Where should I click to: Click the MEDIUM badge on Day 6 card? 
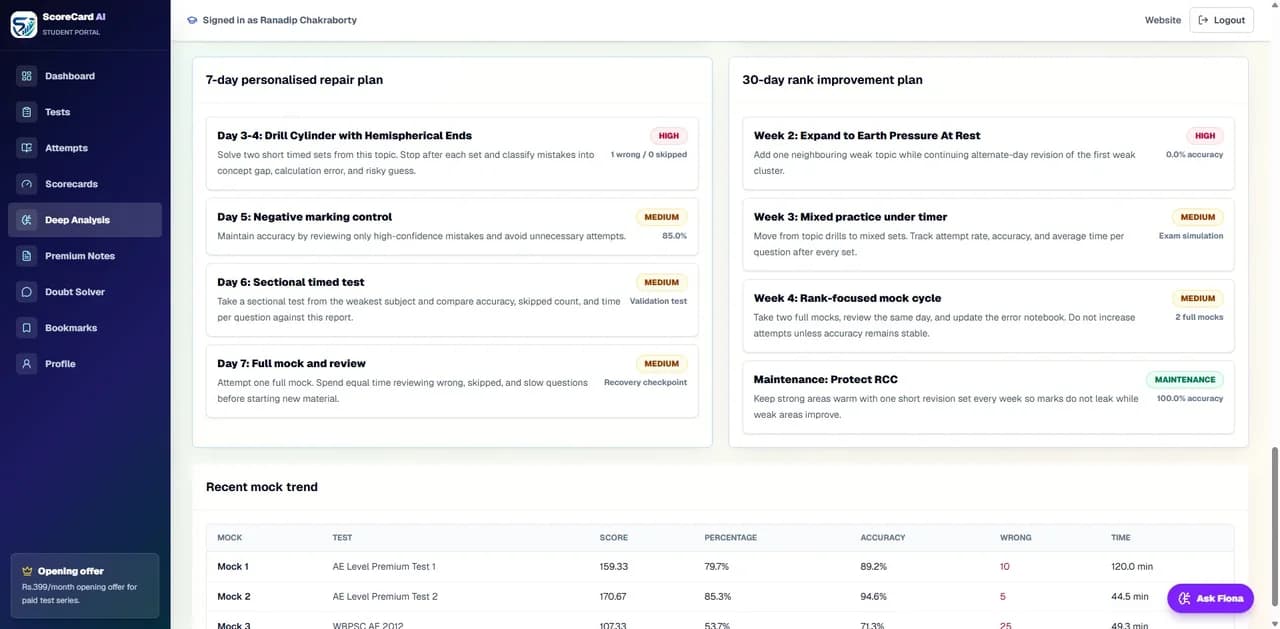[x=661, y=283]
